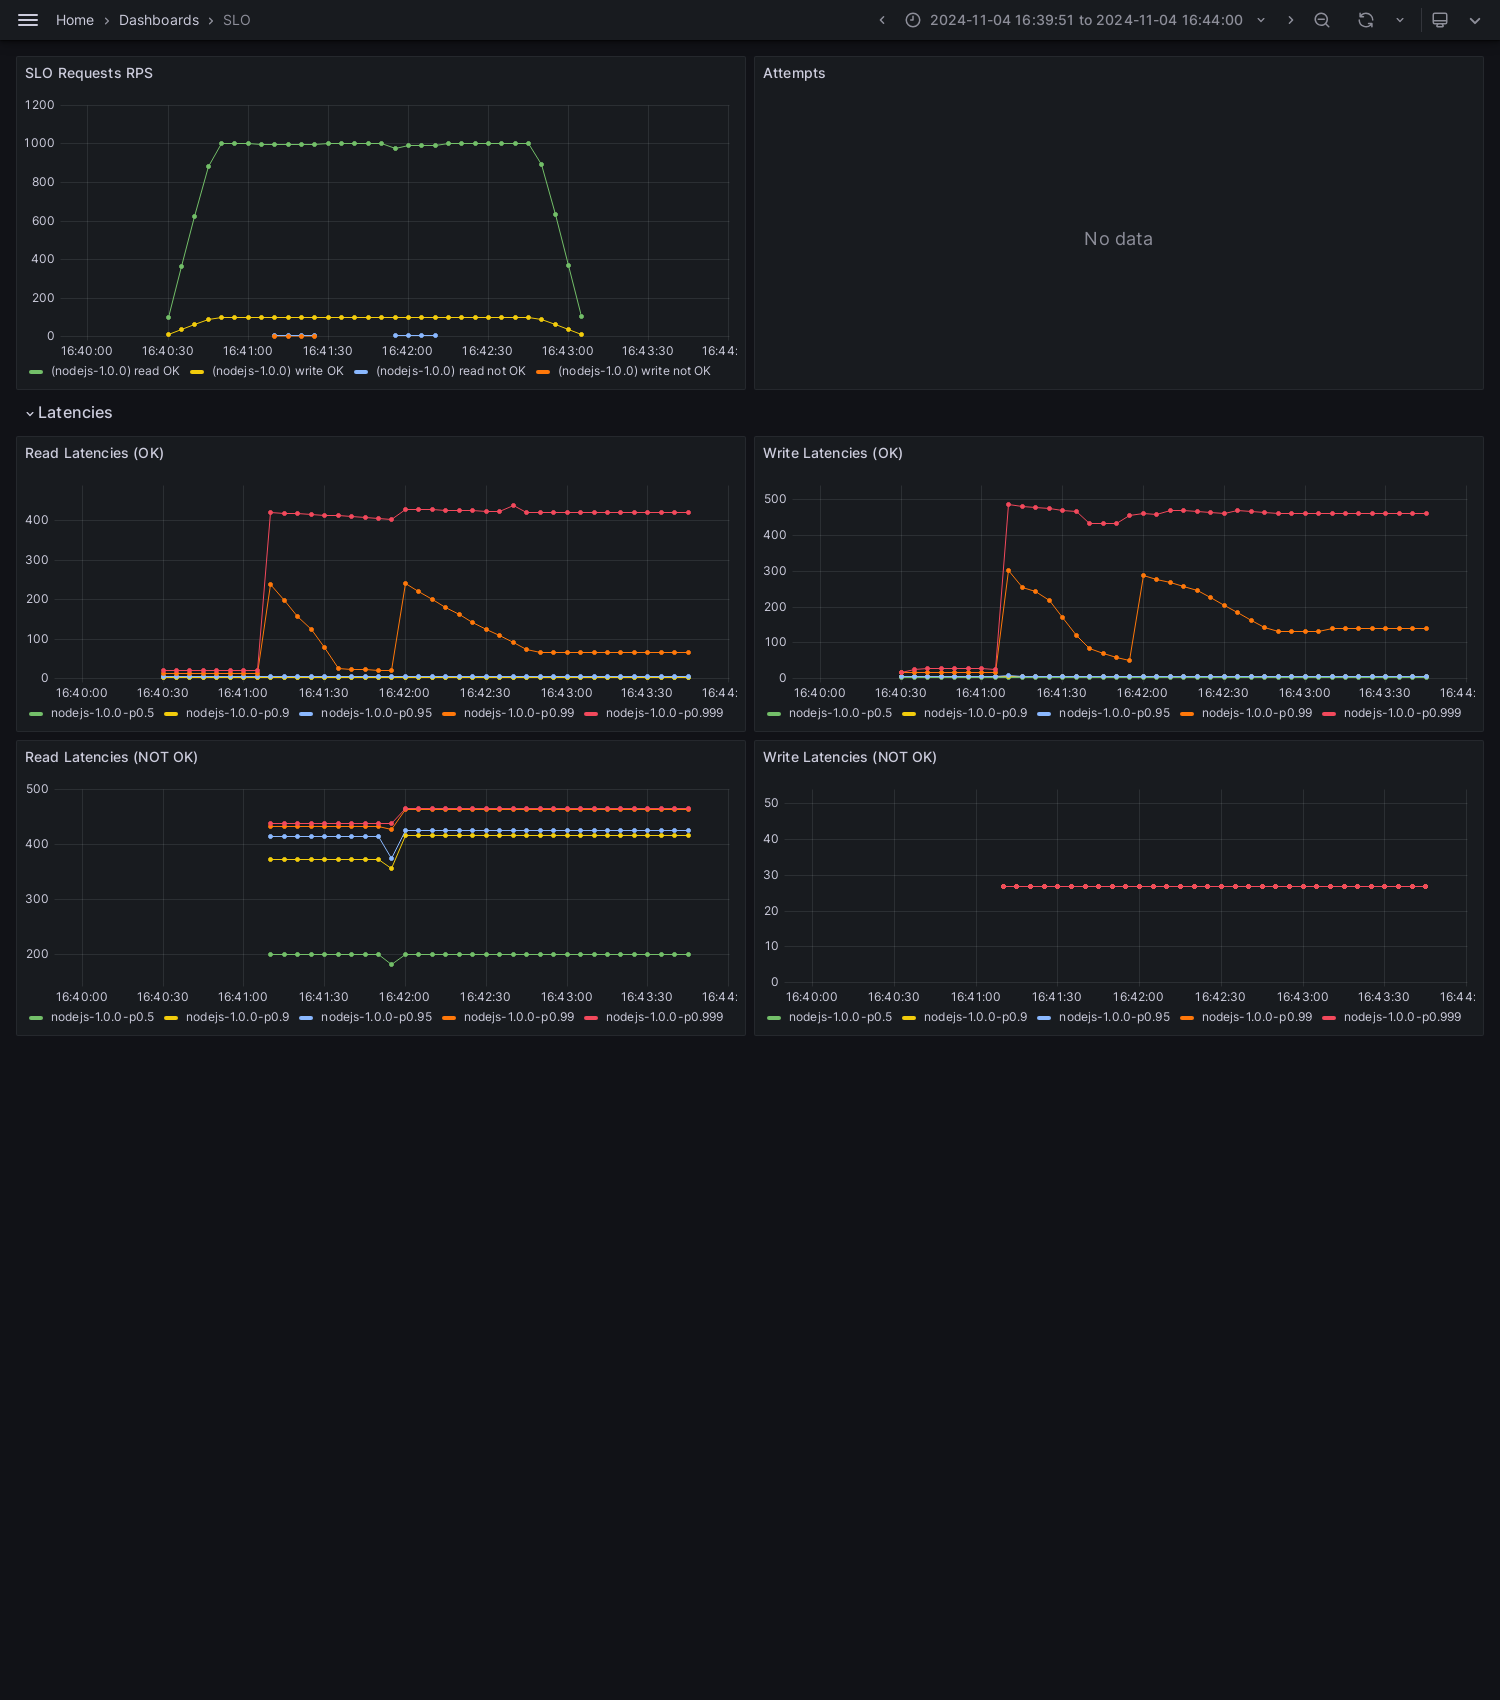Toggle the write OK series legend
Viewport: 1500px width, 1700px height.
278,371
